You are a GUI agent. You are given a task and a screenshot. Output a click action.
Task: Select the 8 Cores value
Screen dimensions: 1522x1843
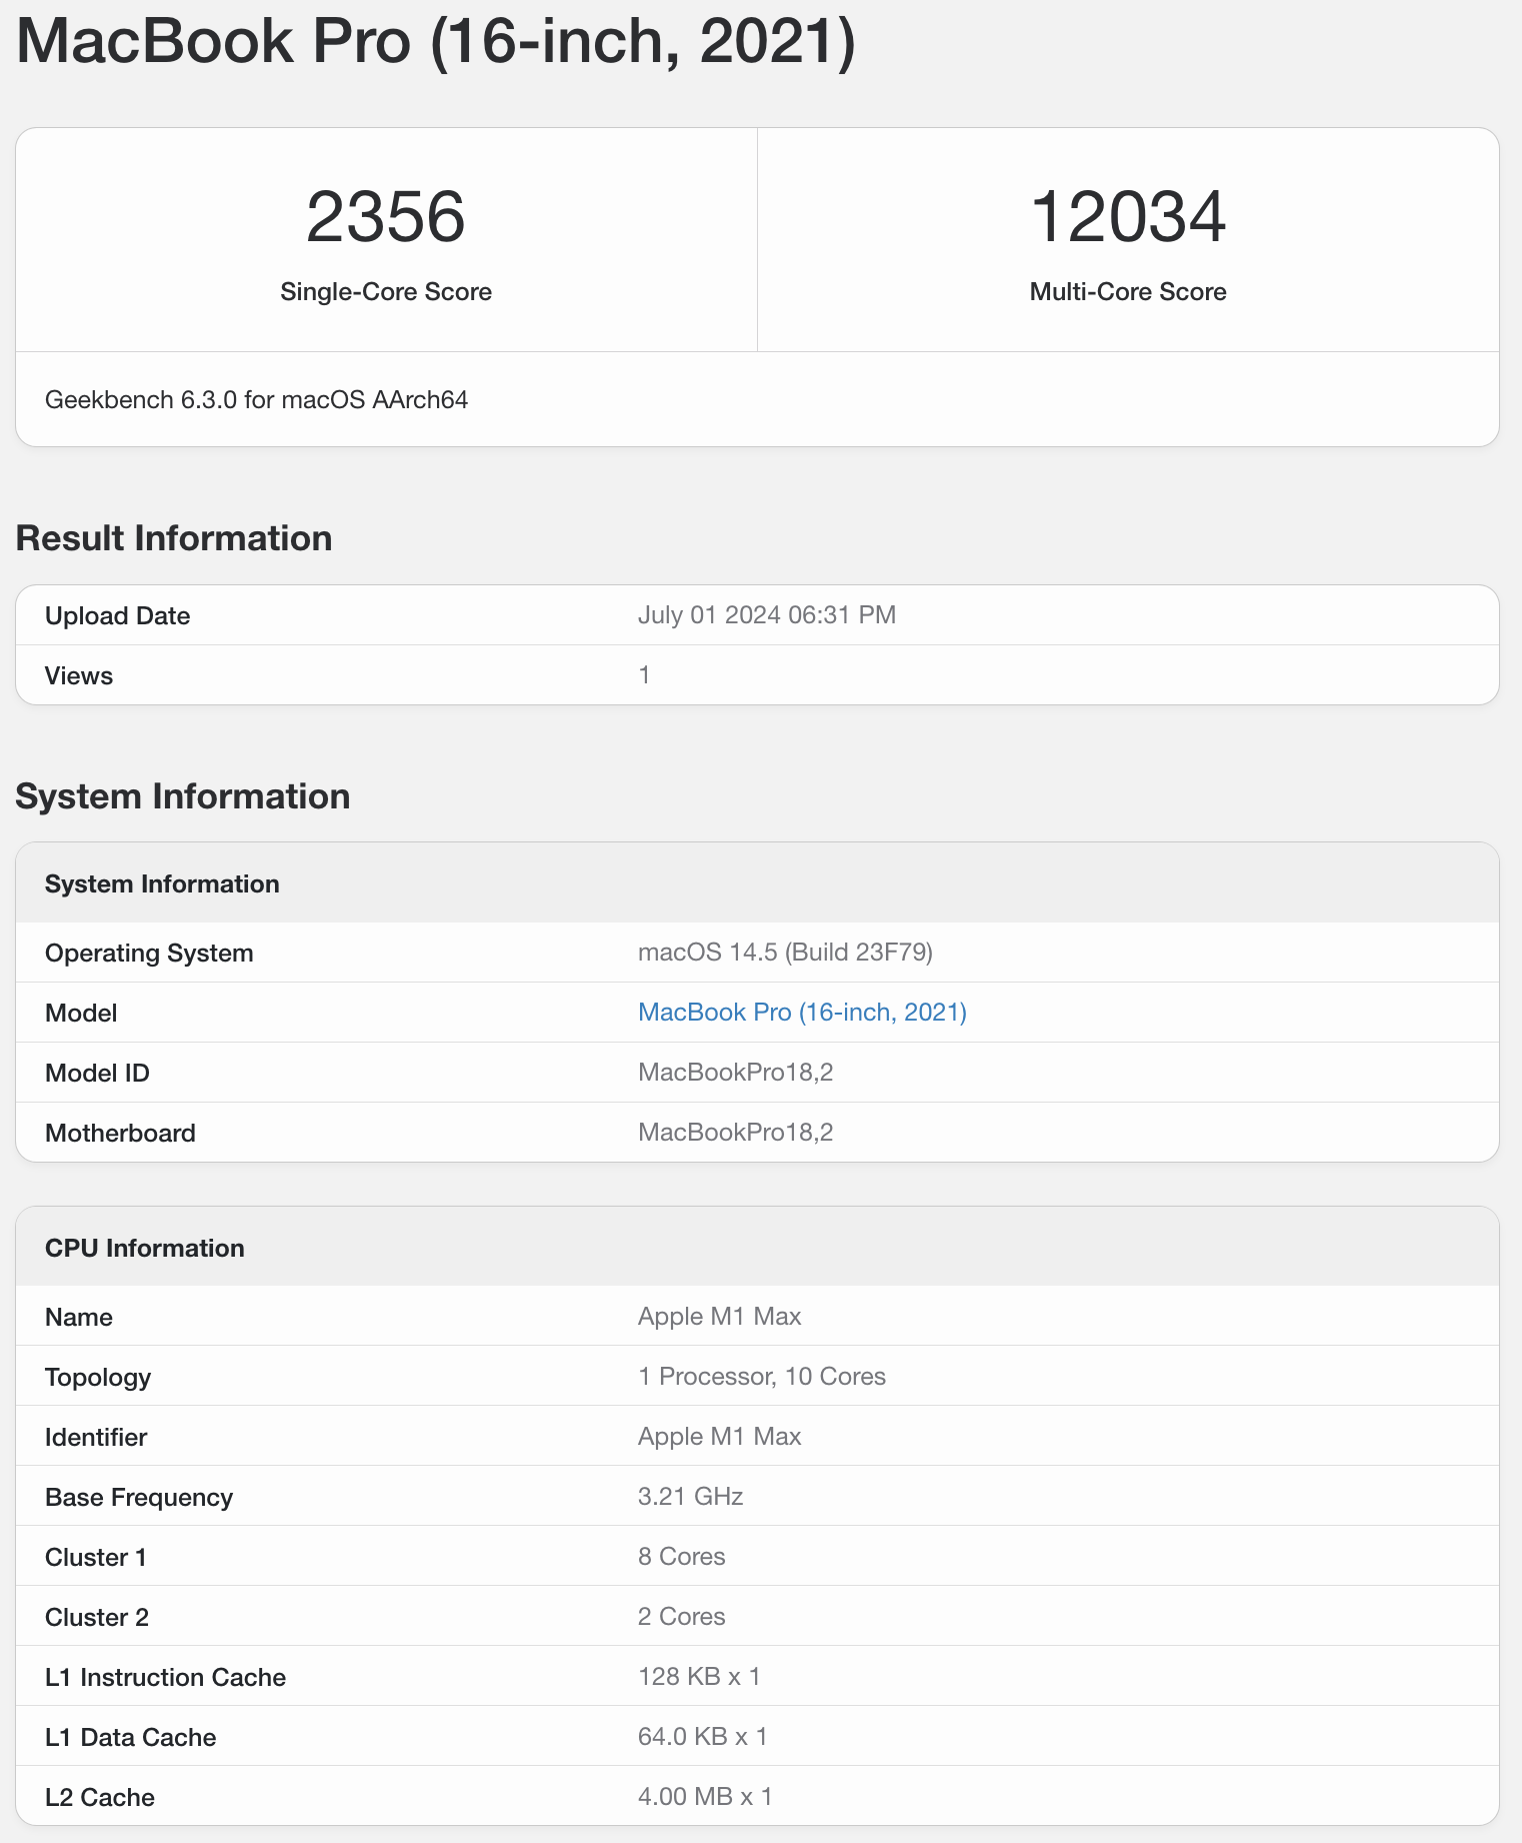(682, 1556)
